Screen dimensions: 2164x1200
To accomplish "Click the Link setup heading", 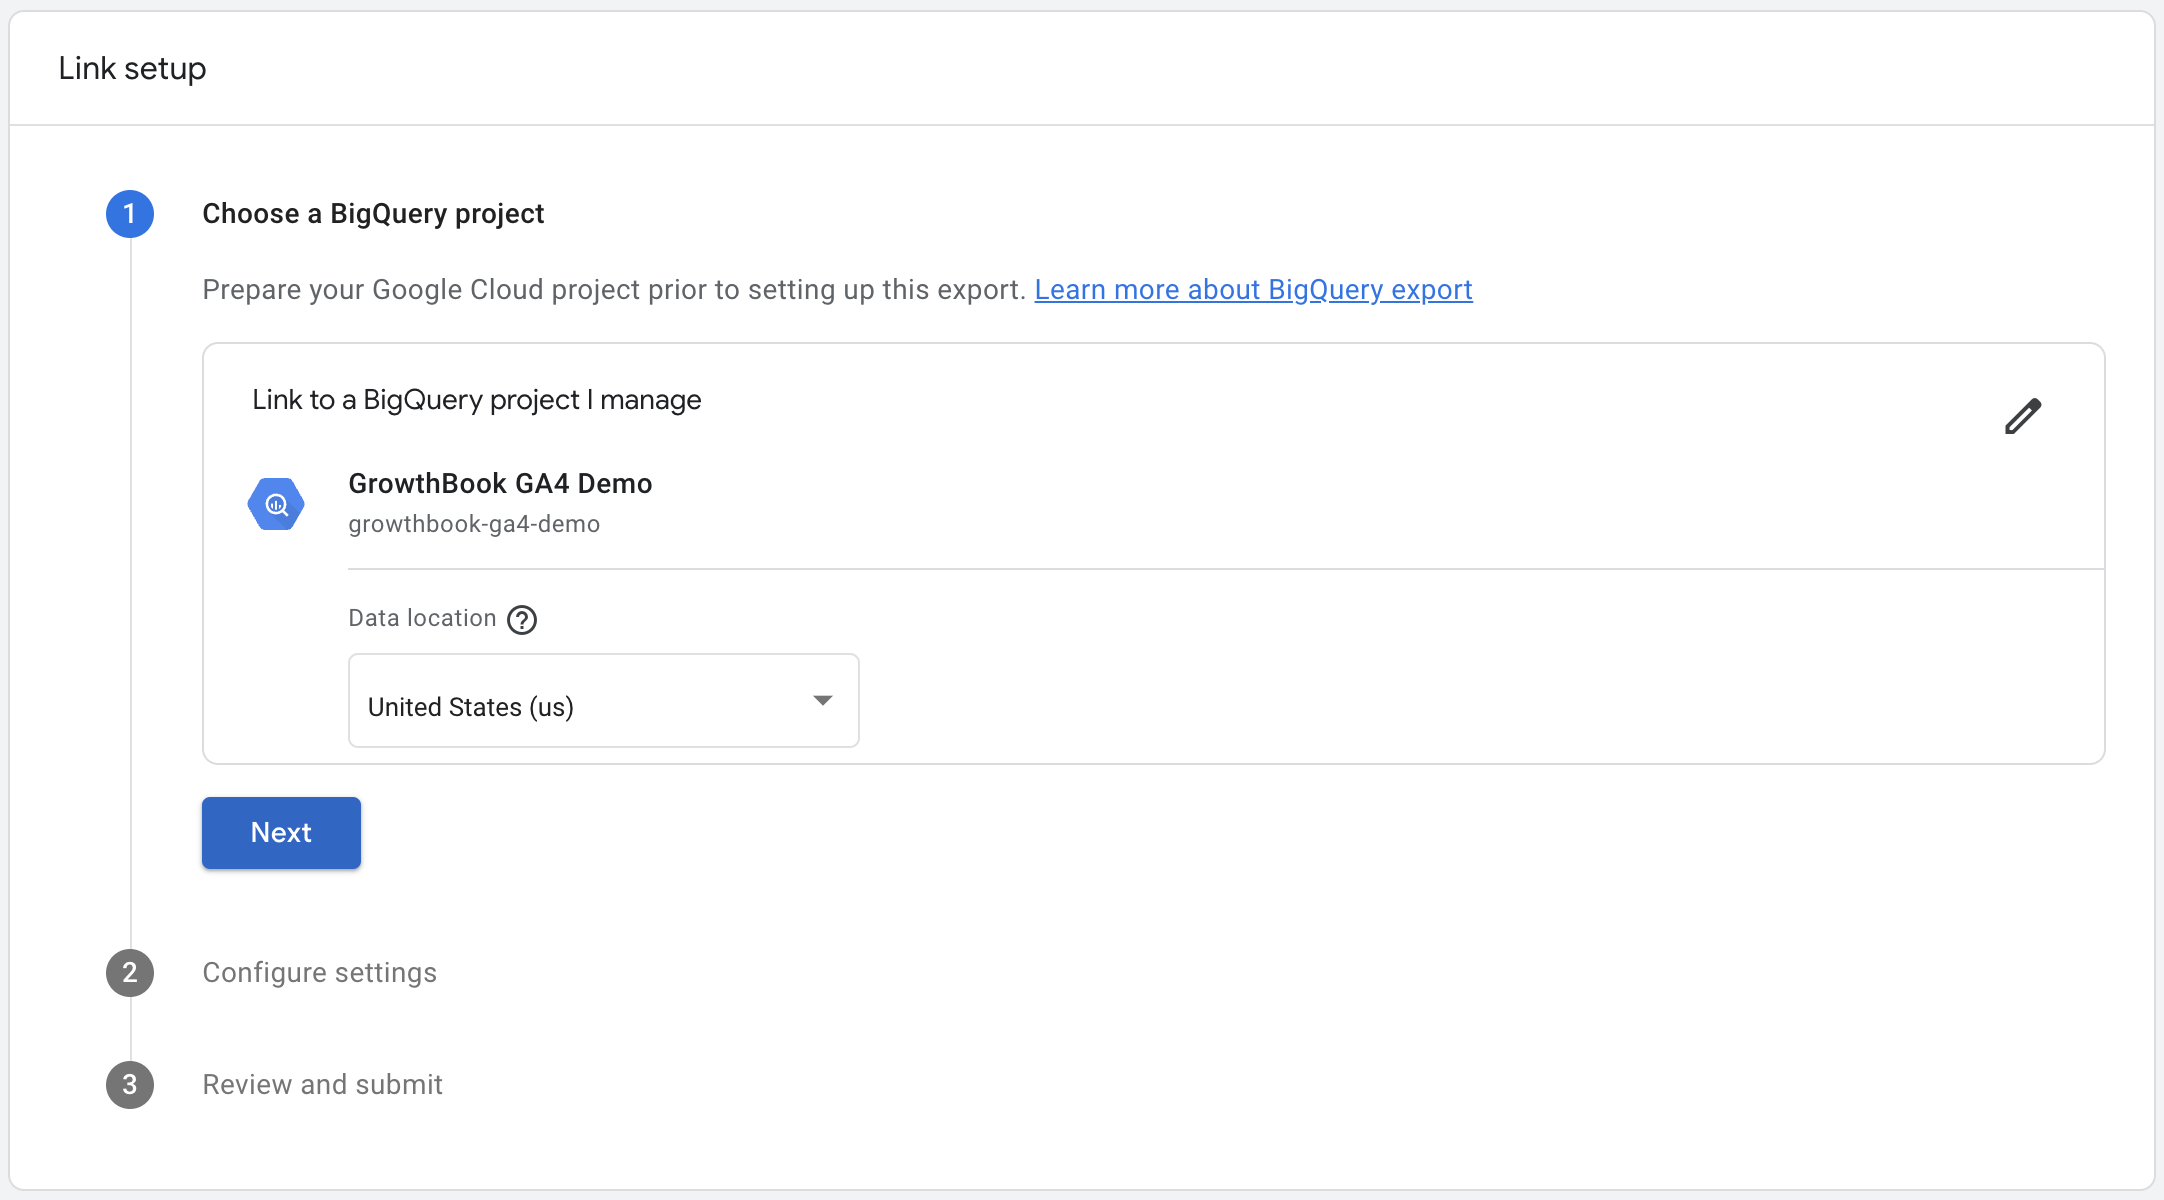I will 132,69.
